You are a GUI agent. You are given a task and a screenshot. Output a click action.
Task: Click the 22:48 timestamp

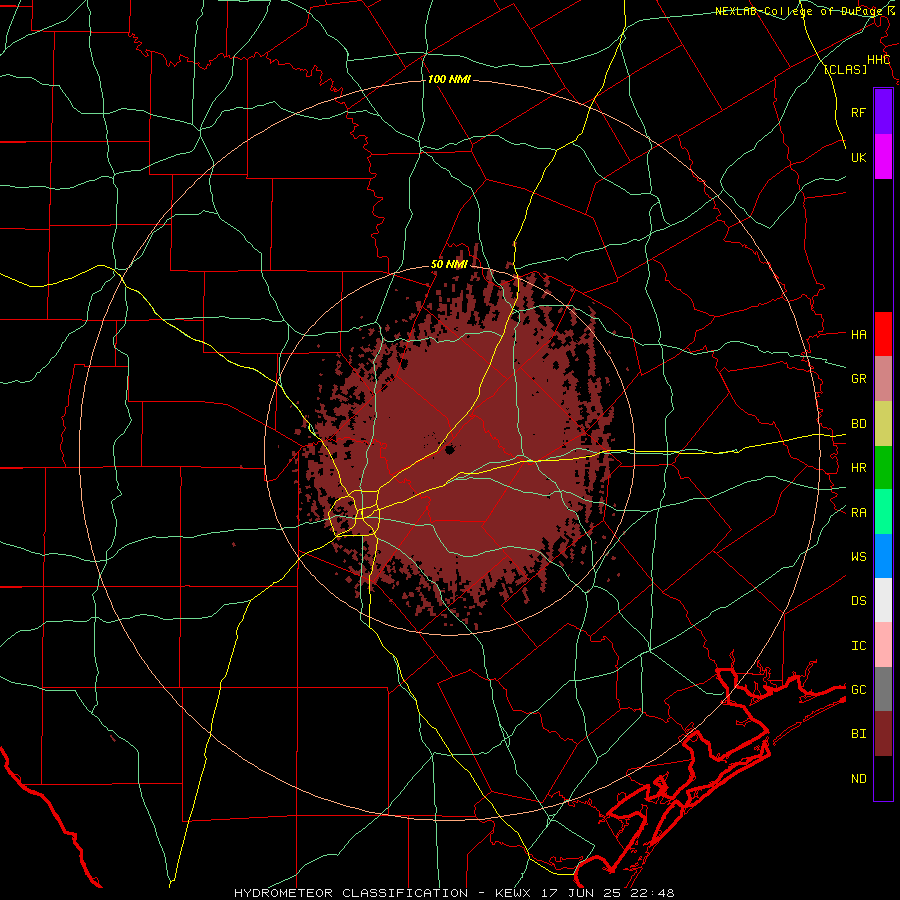click(x=653, y=893)
